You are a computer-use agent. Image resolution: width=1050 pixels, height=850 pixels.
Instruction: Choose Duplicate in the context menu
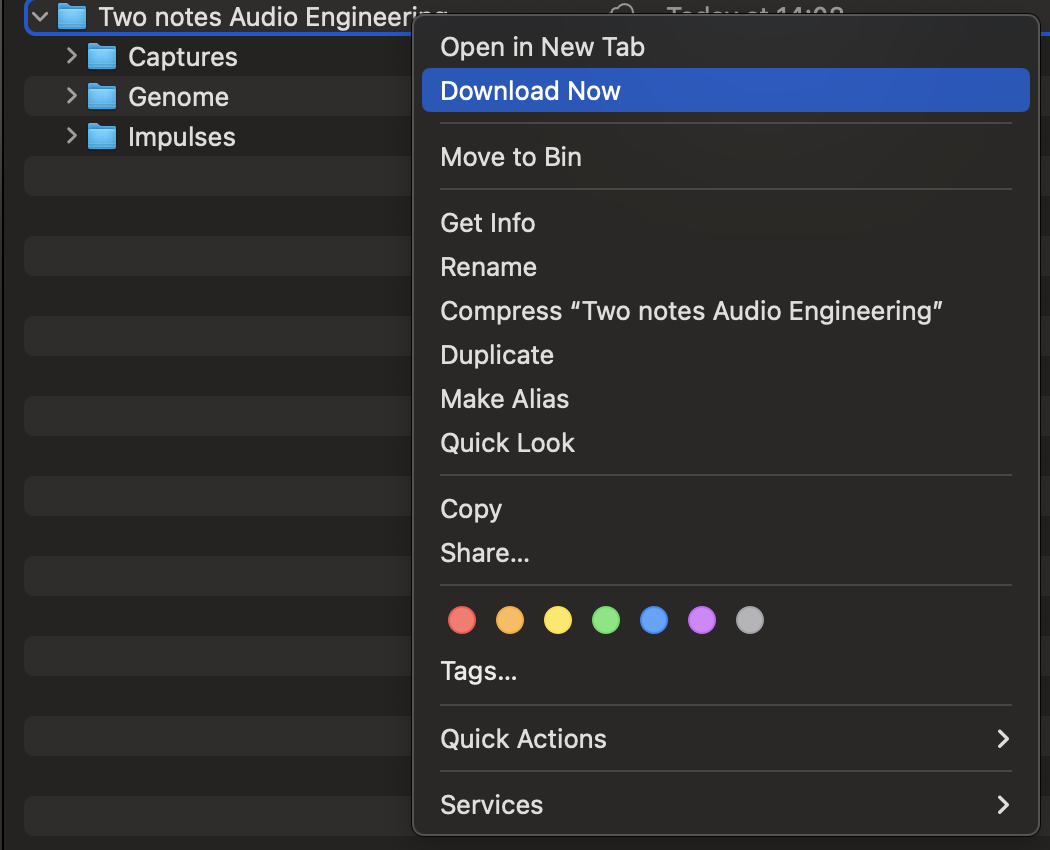(x=726, y=354)
